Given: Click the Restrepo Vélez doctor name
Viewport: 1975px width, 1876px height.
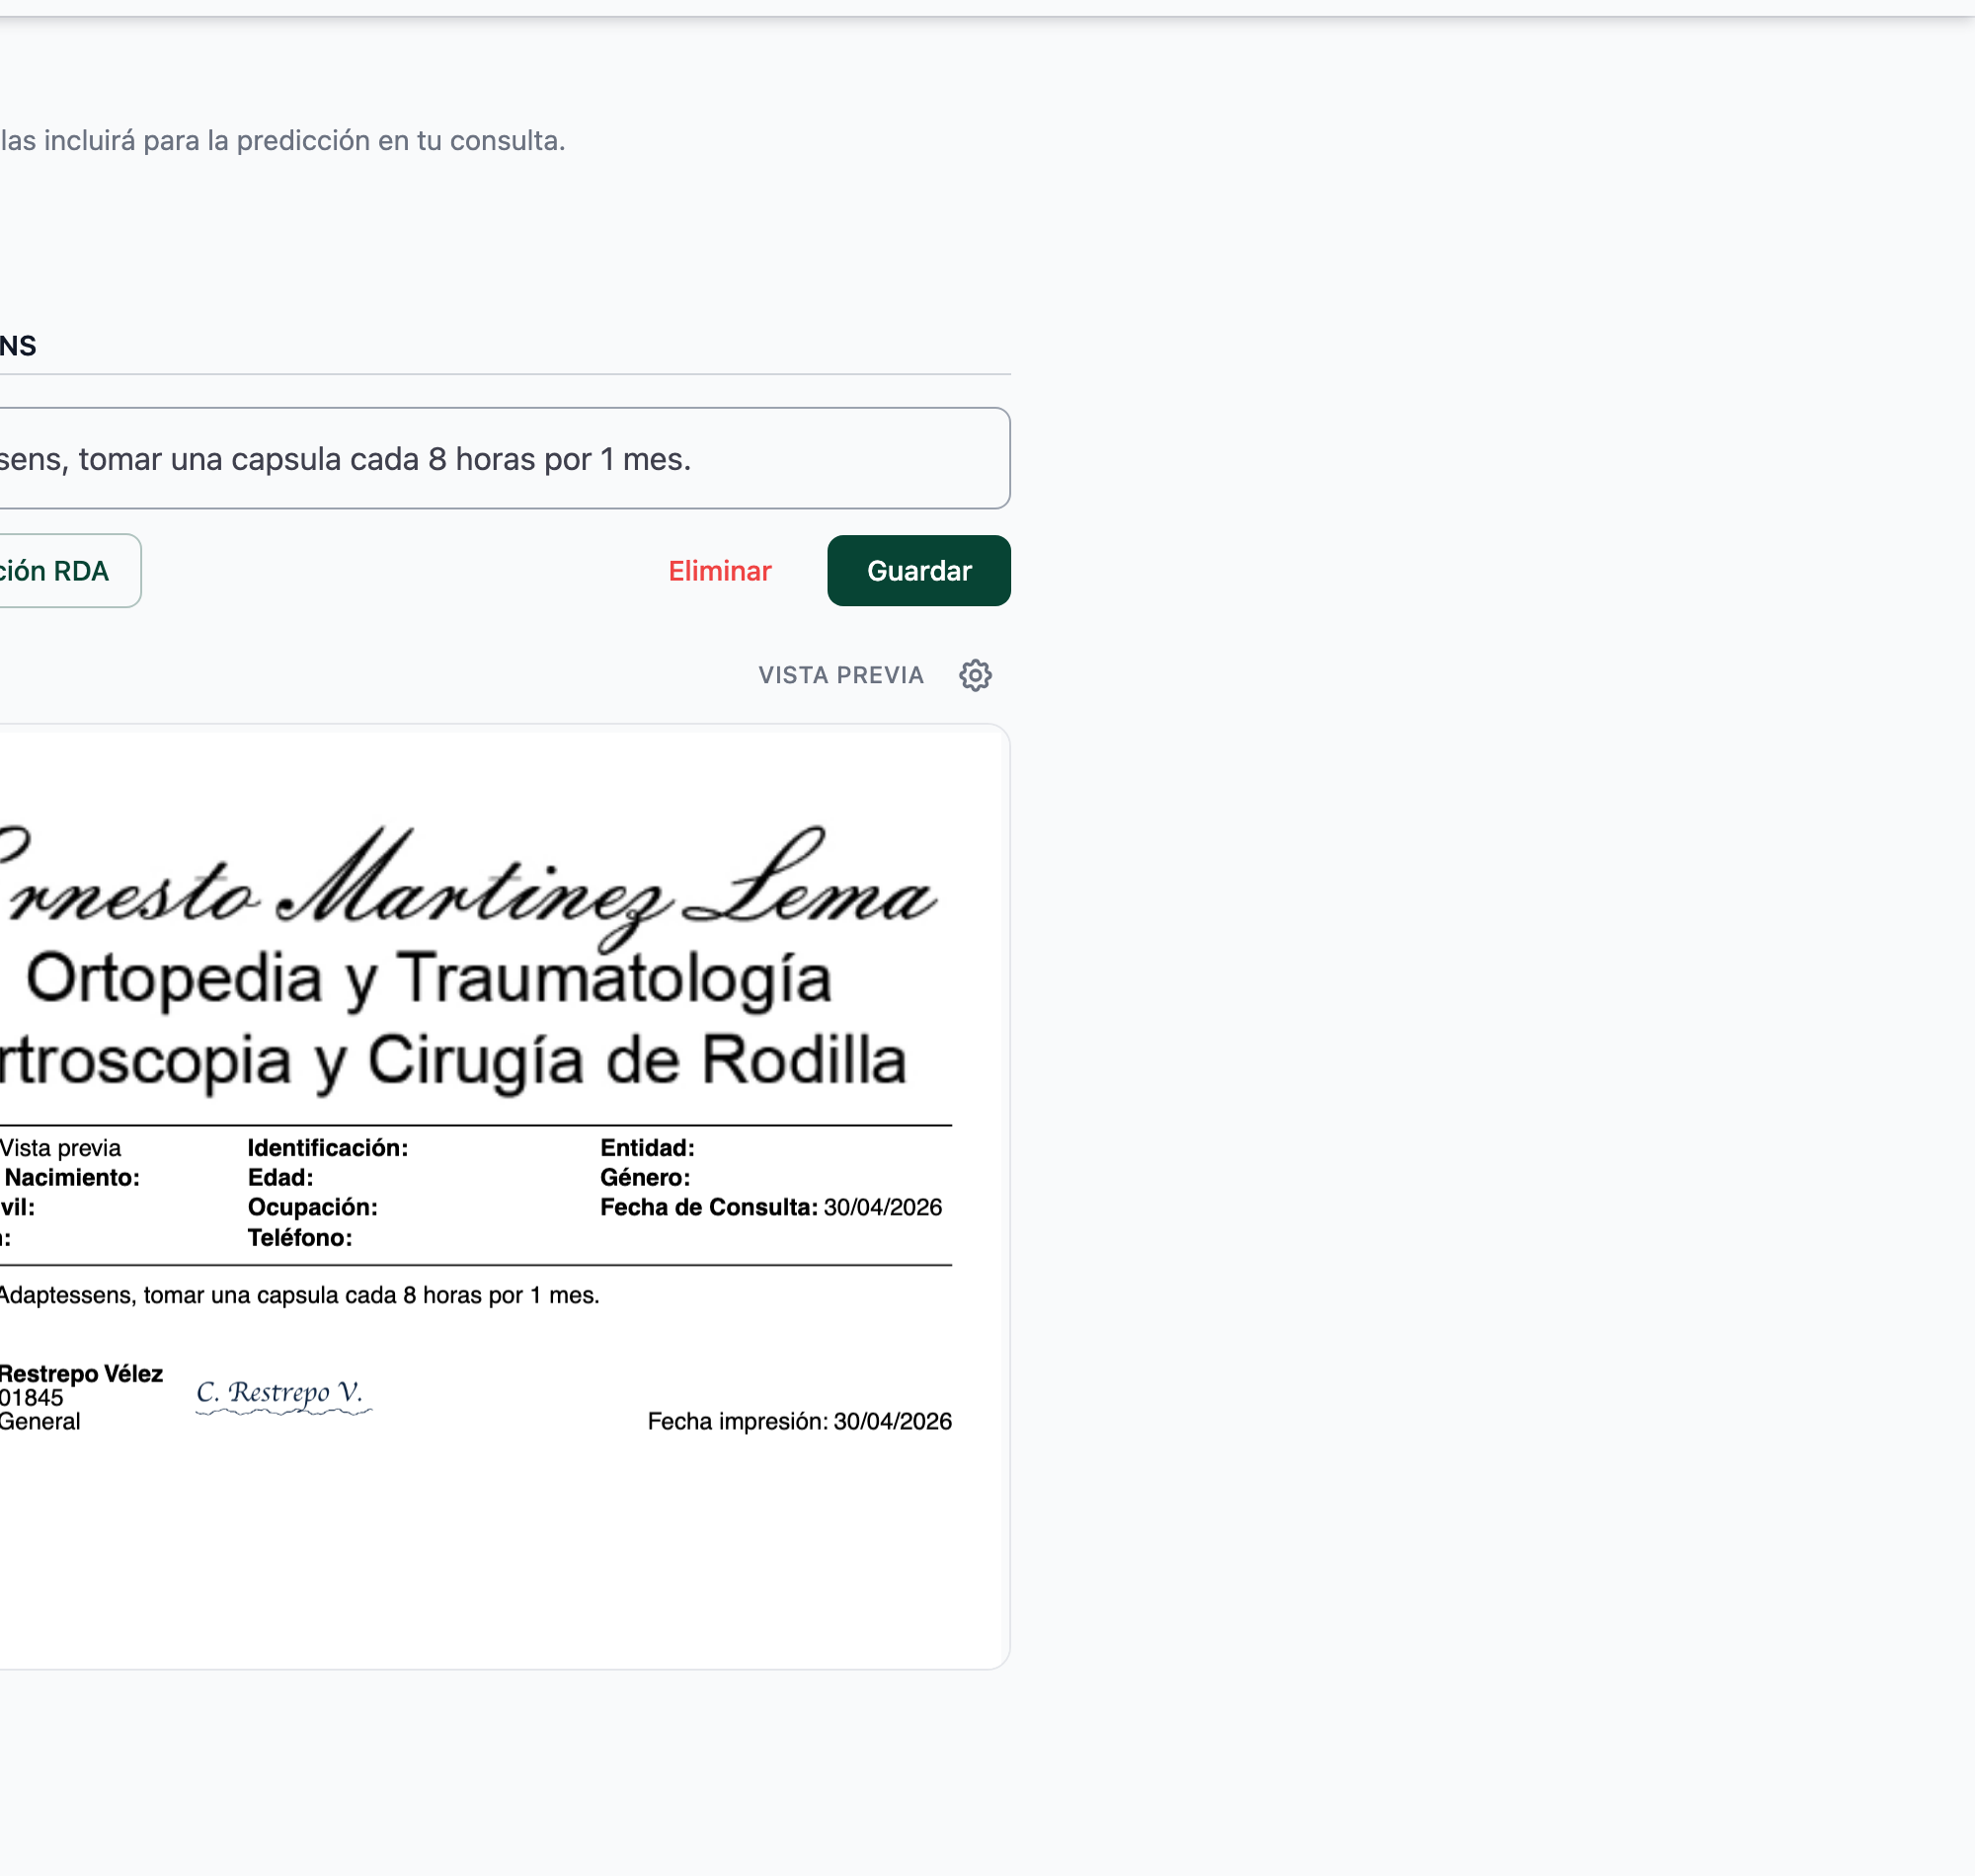Looking at the screenshot, I should (81, 1373).
